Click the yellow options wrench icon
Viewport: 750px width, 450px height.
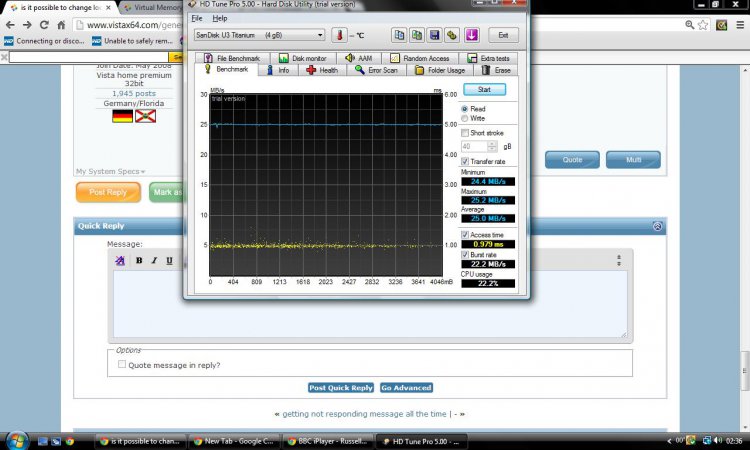click(x=452, y=35)
